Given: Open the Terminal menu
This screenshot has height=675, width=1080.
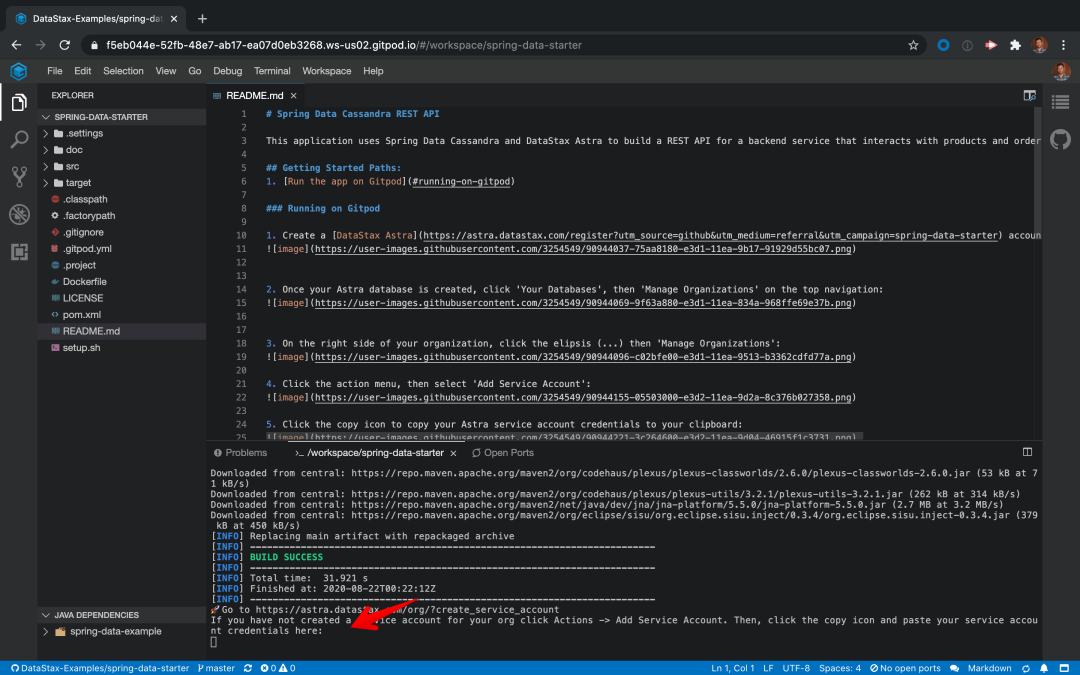Looking at the screenshot, I should pyautogui.click(x=272, y=71).
